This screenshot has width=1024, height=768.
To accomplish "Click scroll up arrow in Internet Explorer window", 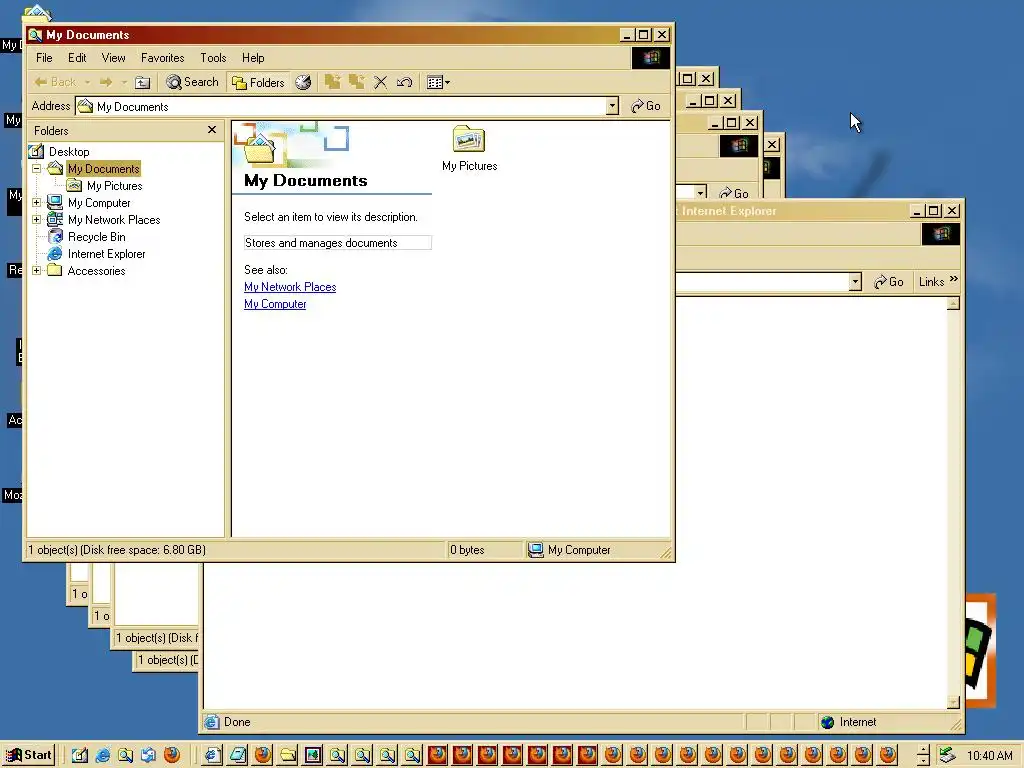I will tap(953, 303).
